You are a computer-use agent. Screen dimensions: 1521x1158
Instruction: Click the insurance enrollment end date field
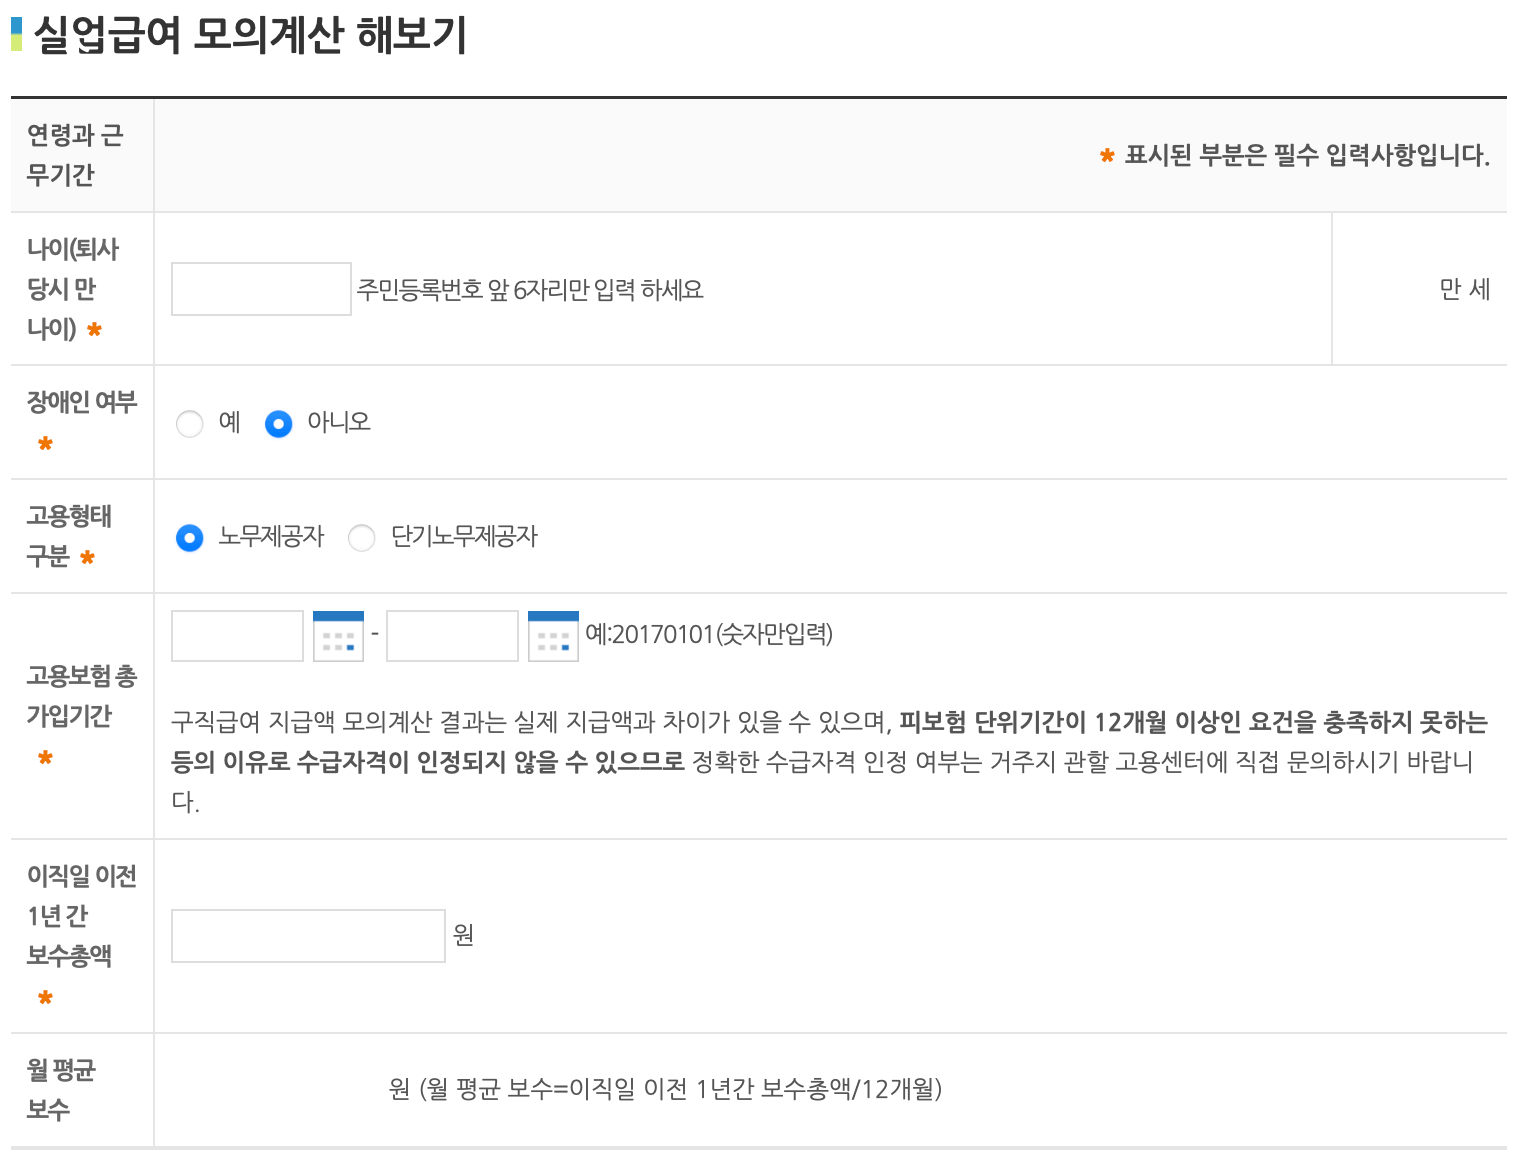tap(451, 635)
